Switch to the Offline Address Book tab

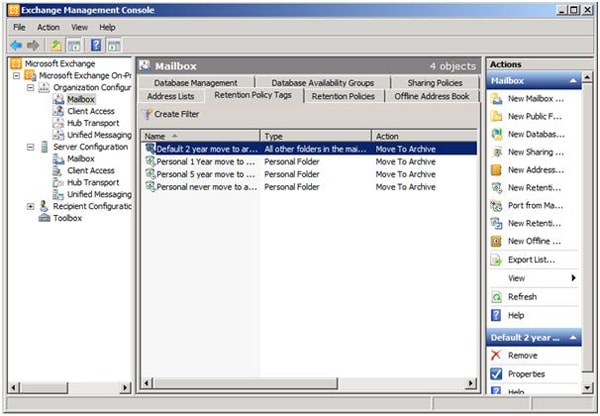(432, 96)
